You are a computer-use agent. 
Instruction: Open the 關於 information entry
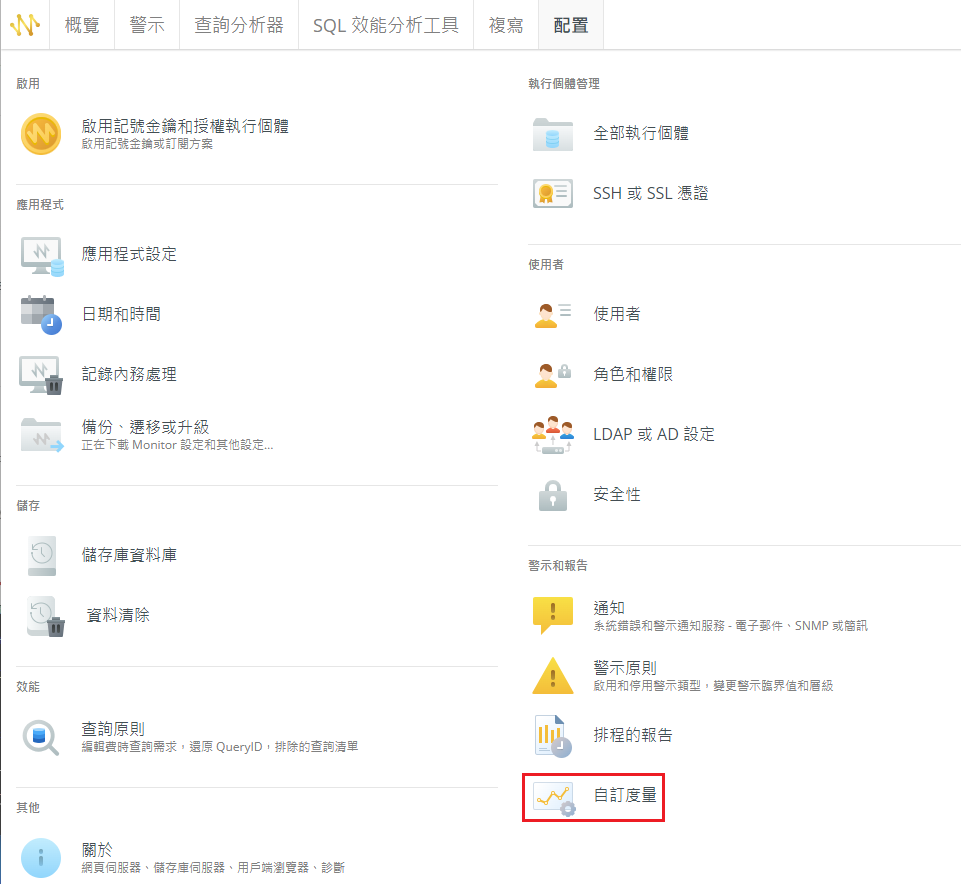pos(97,850)
